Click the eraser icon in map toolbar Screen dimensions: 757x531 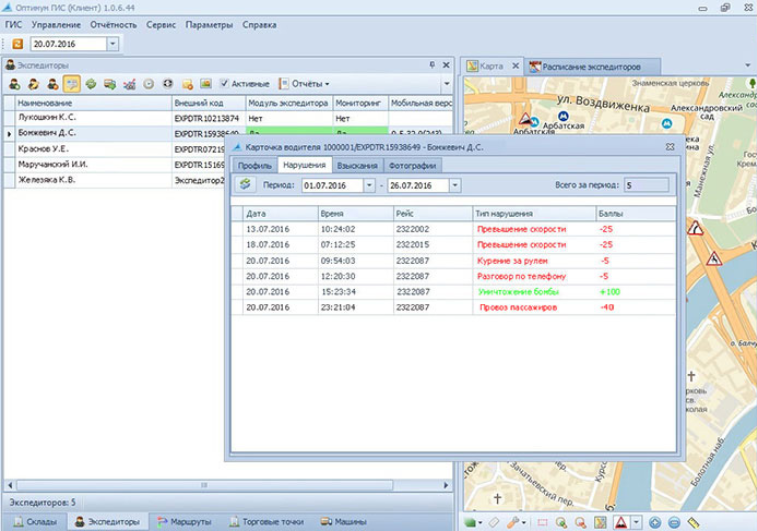tap(494, 522)
